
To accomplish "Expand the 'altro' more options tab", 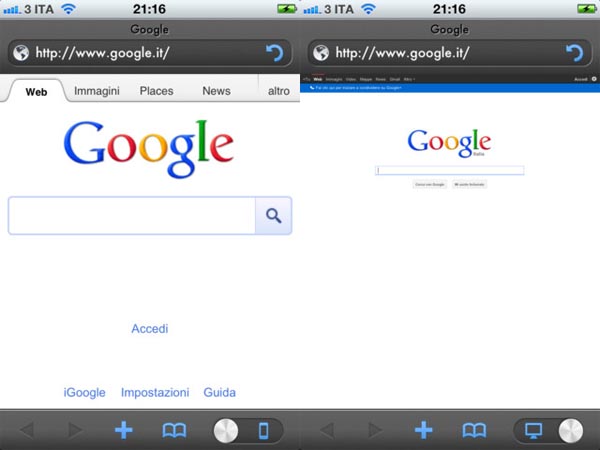I will [x=279, y=91].
